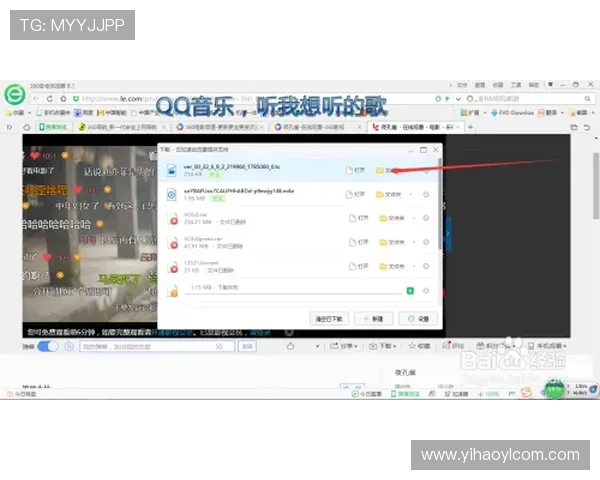
Task: Switch to the active 夜孔雀 Letv video tab
Action: coord(417,127)
